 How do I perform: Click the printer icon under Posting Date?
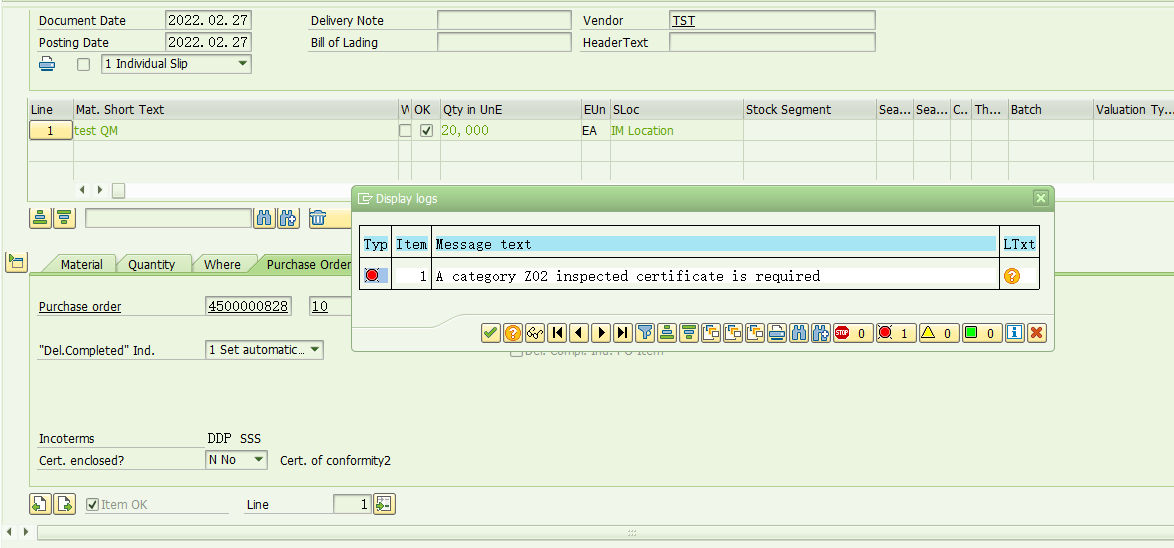click(47, 64)
